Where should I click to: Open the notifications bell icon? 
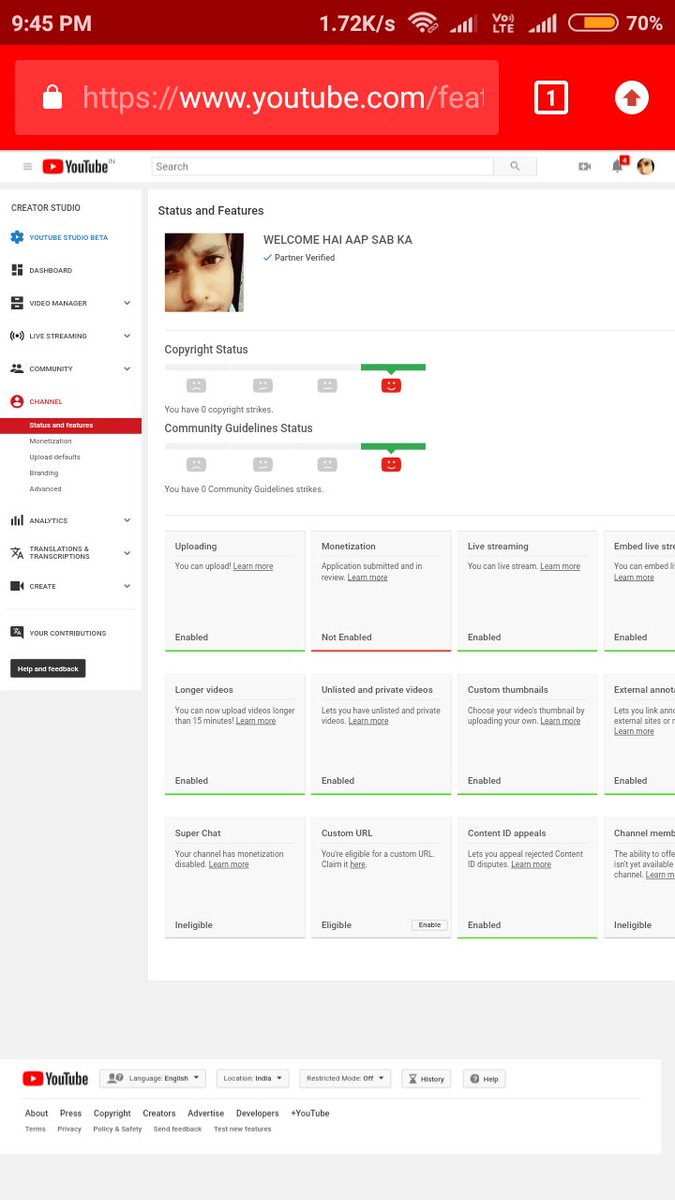pyautogui.click(x=618, y=166)
